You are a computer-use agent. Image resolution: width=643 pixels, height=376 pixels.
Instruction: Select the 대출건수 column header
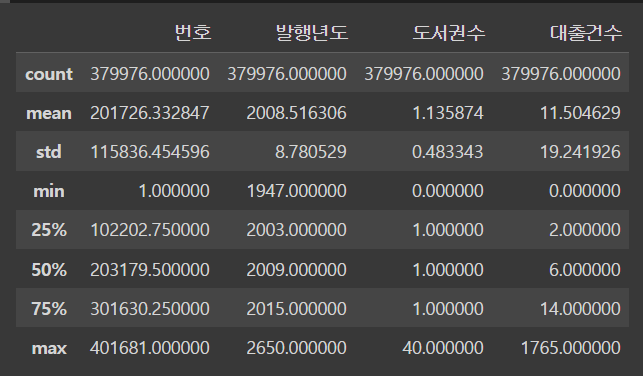click(586, 33)
